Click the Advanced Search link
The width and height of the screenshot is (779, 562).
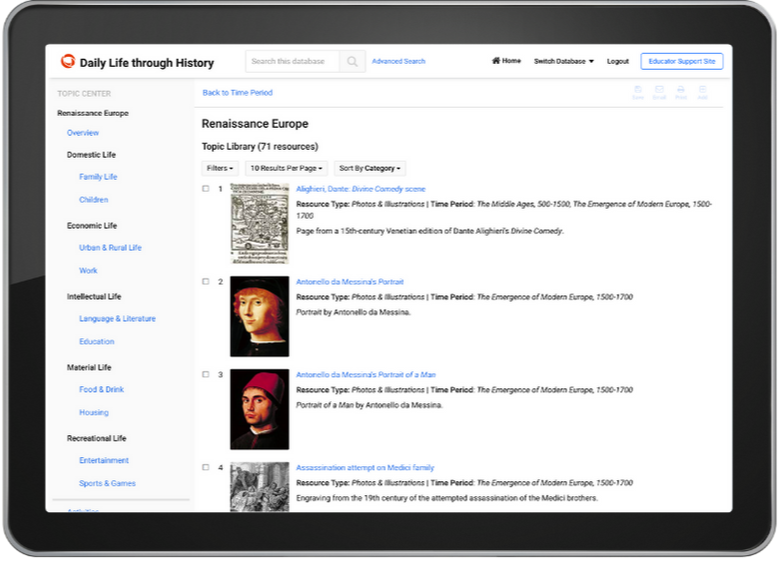point(398,61)
